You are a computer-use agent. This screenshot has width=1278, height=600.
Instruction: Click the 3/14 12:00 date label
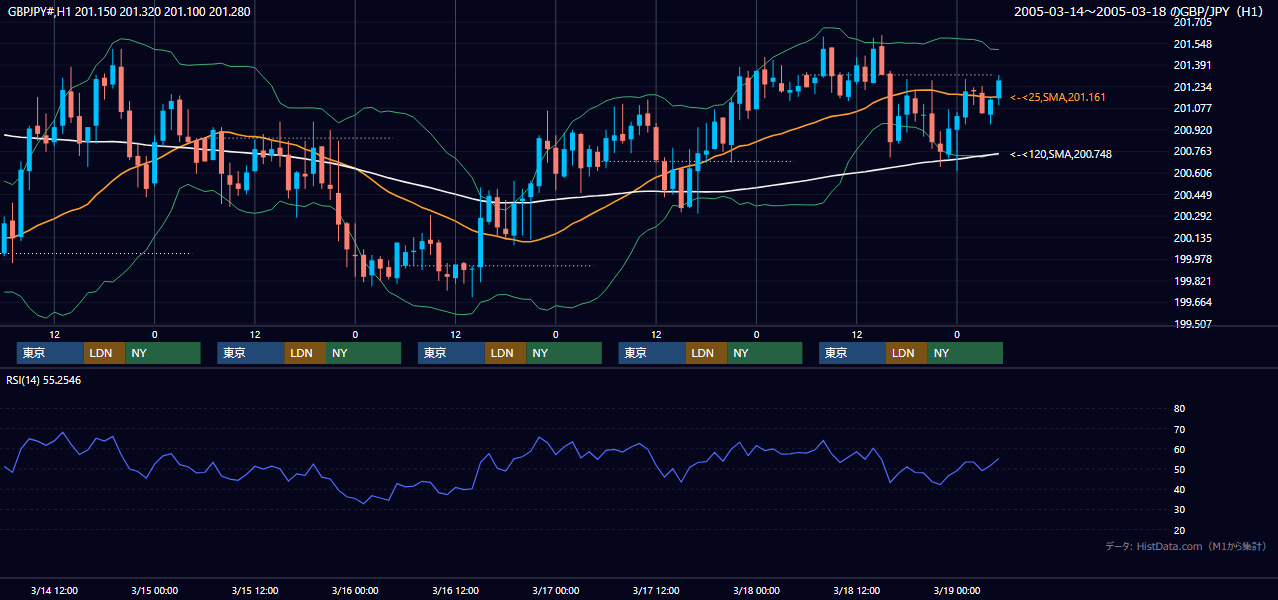pyautogui.click(x=54, y=591)
